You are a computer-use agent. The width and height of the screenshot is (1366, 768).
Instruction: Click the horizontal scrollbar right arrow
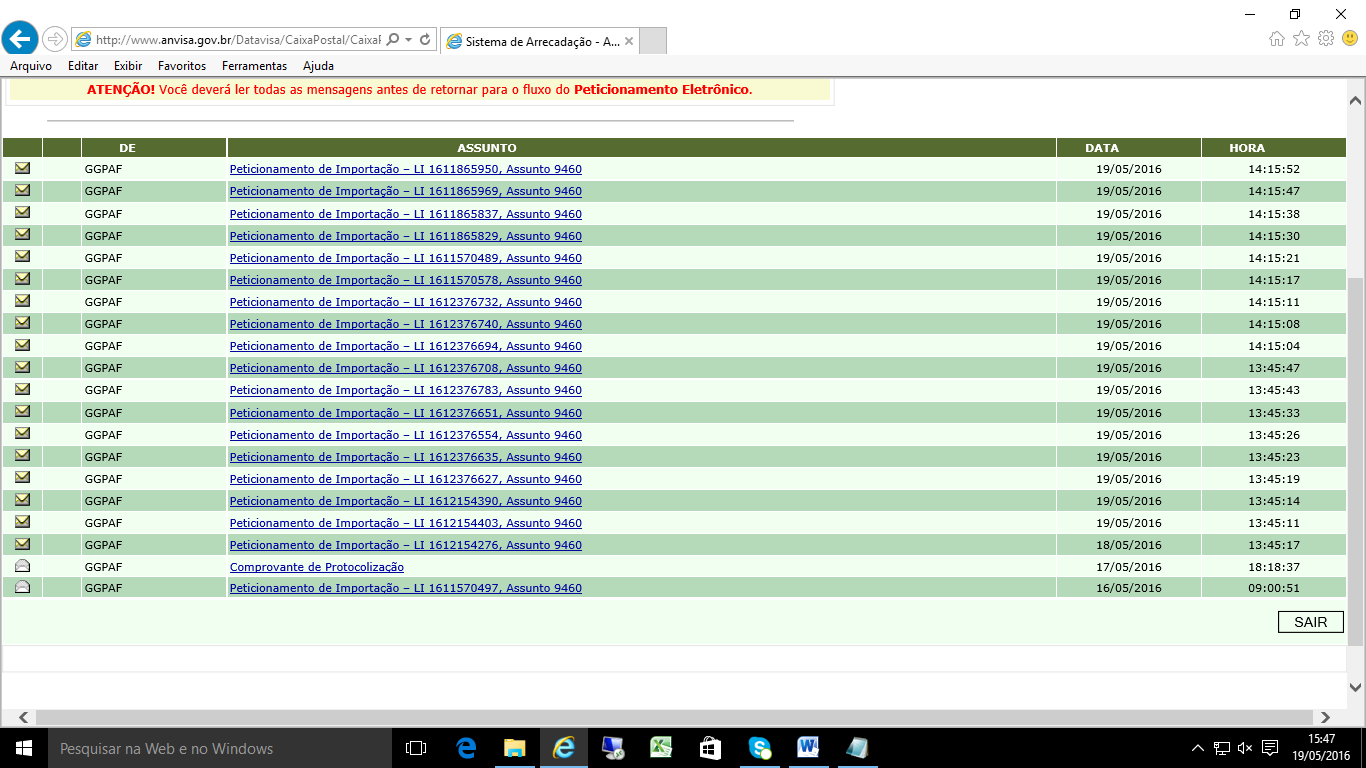[x=1325, y=717]
